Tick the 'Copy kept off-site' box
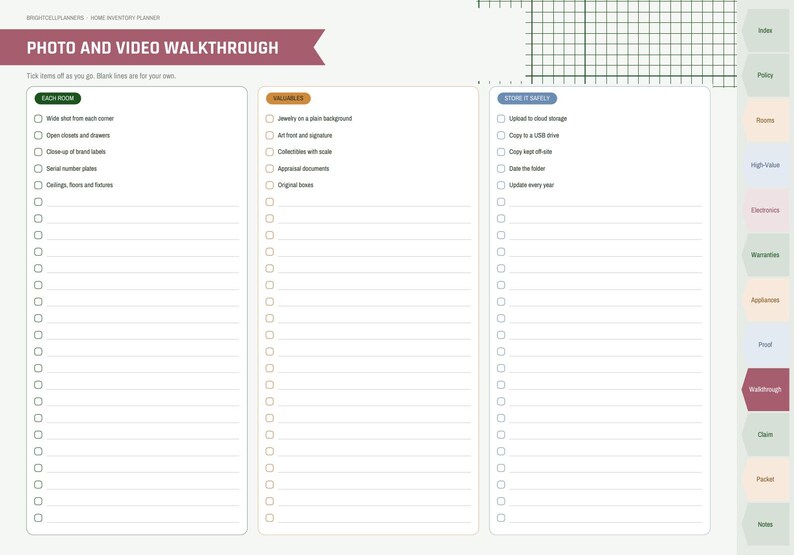Viewport: 794px width, 555px height. point(501,152)
